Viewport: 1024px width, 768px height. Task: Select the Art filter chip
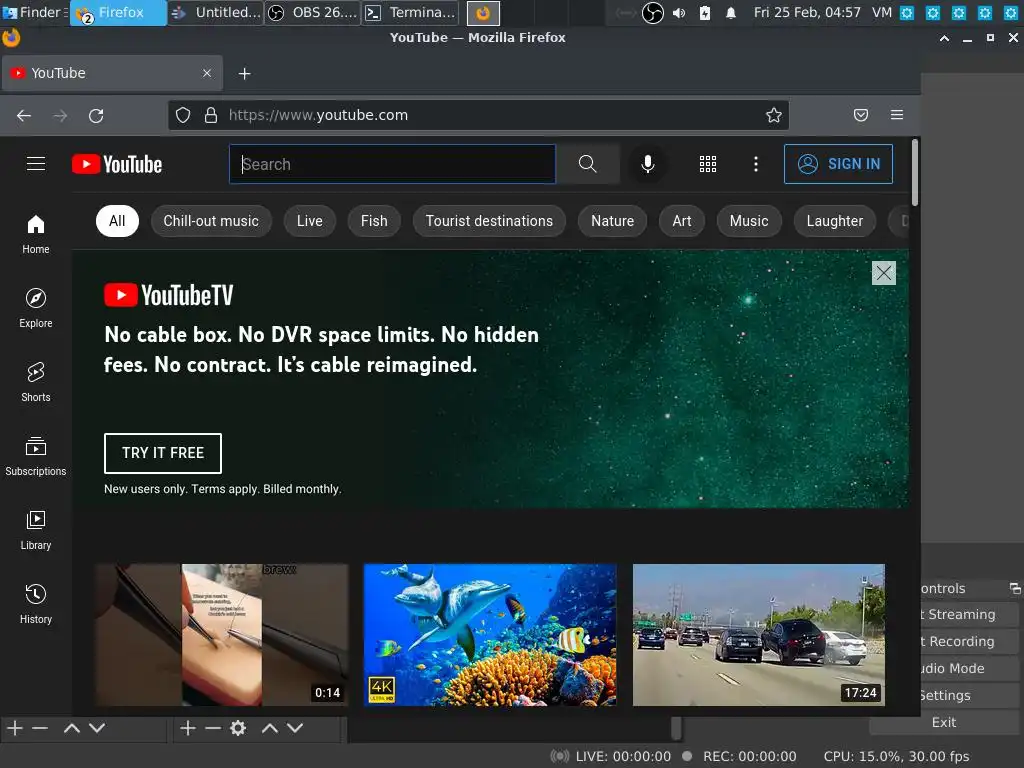click(682, 221)
